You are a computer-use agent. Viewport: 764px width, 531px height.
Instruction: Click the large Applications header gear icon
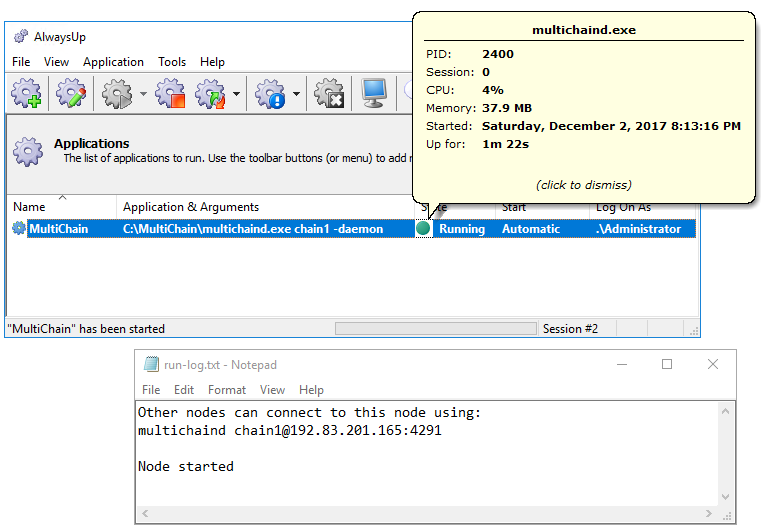coord(28,152)
